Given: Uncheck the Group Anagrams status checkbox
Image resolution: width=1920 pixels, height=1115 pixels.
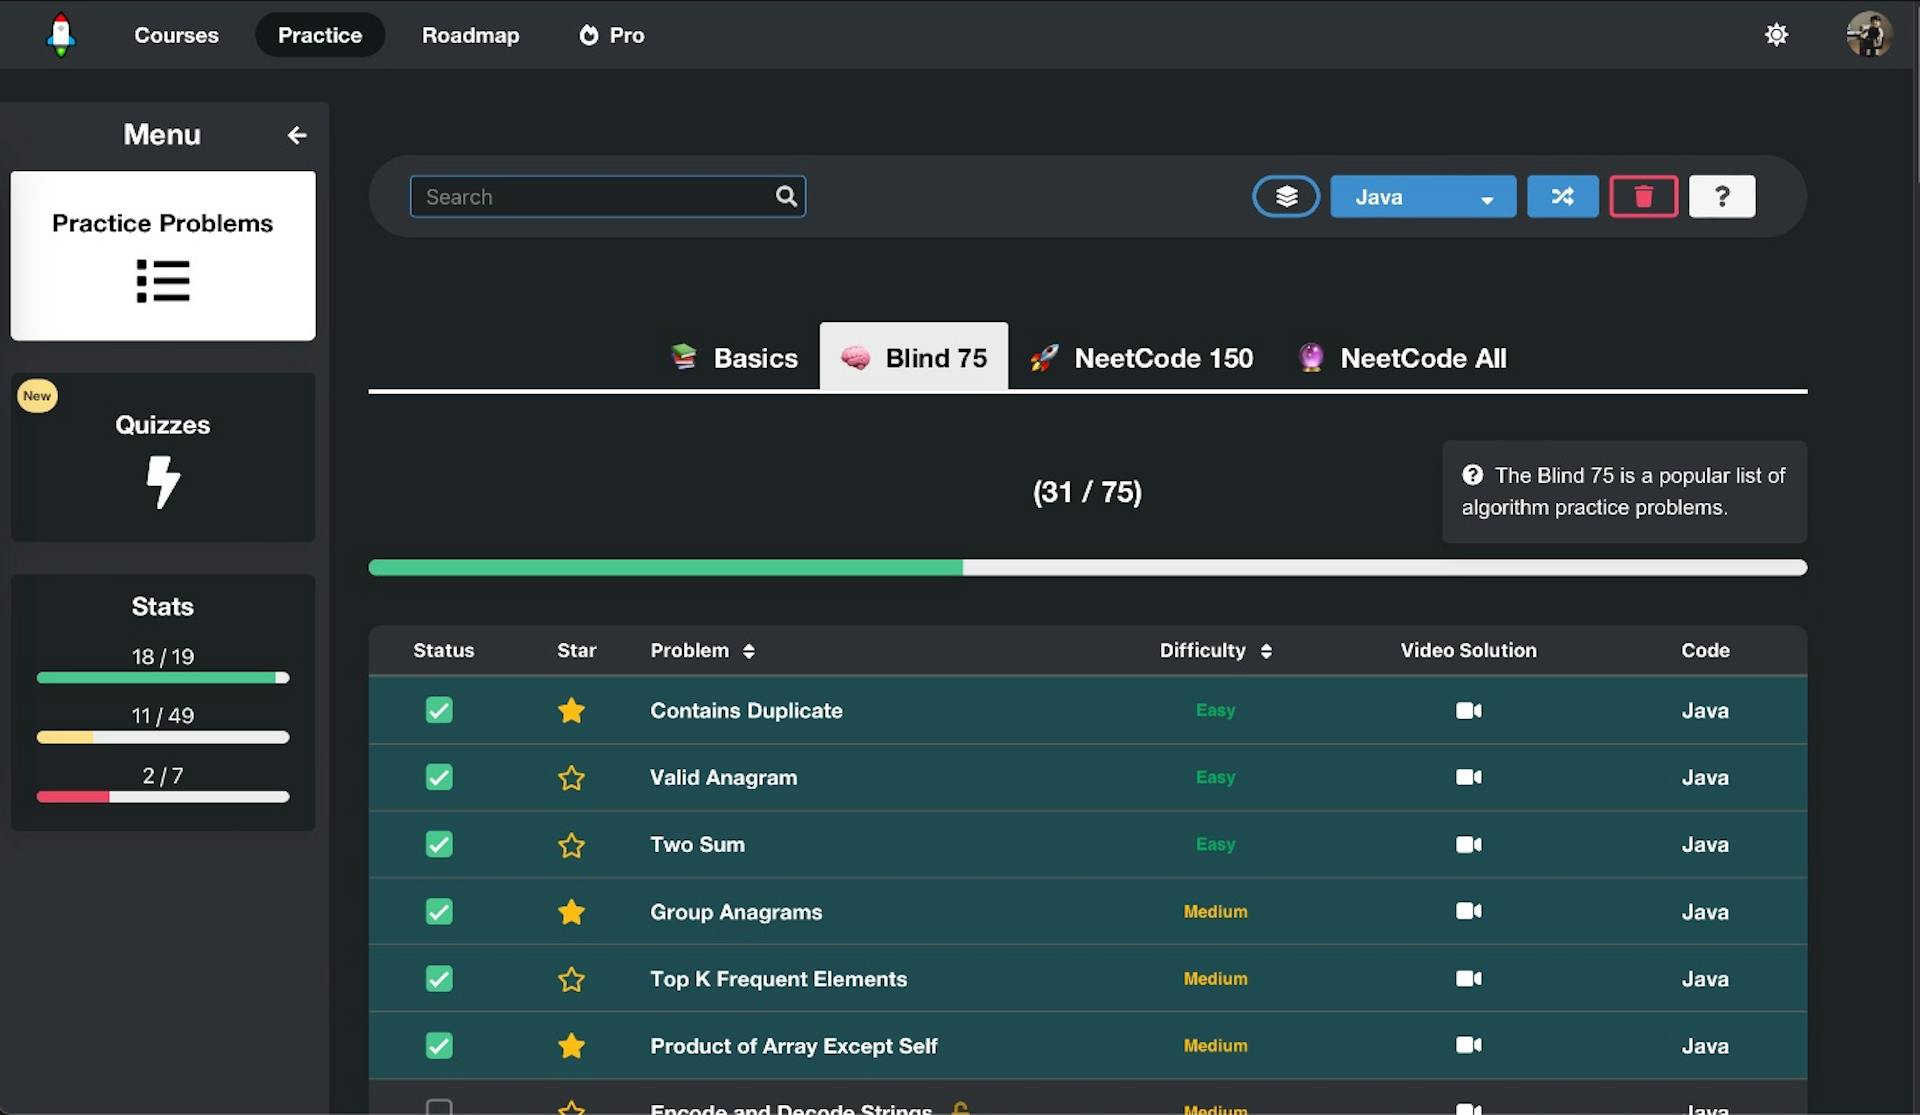Looking at the screenshot, I should (x=439, y=911).
